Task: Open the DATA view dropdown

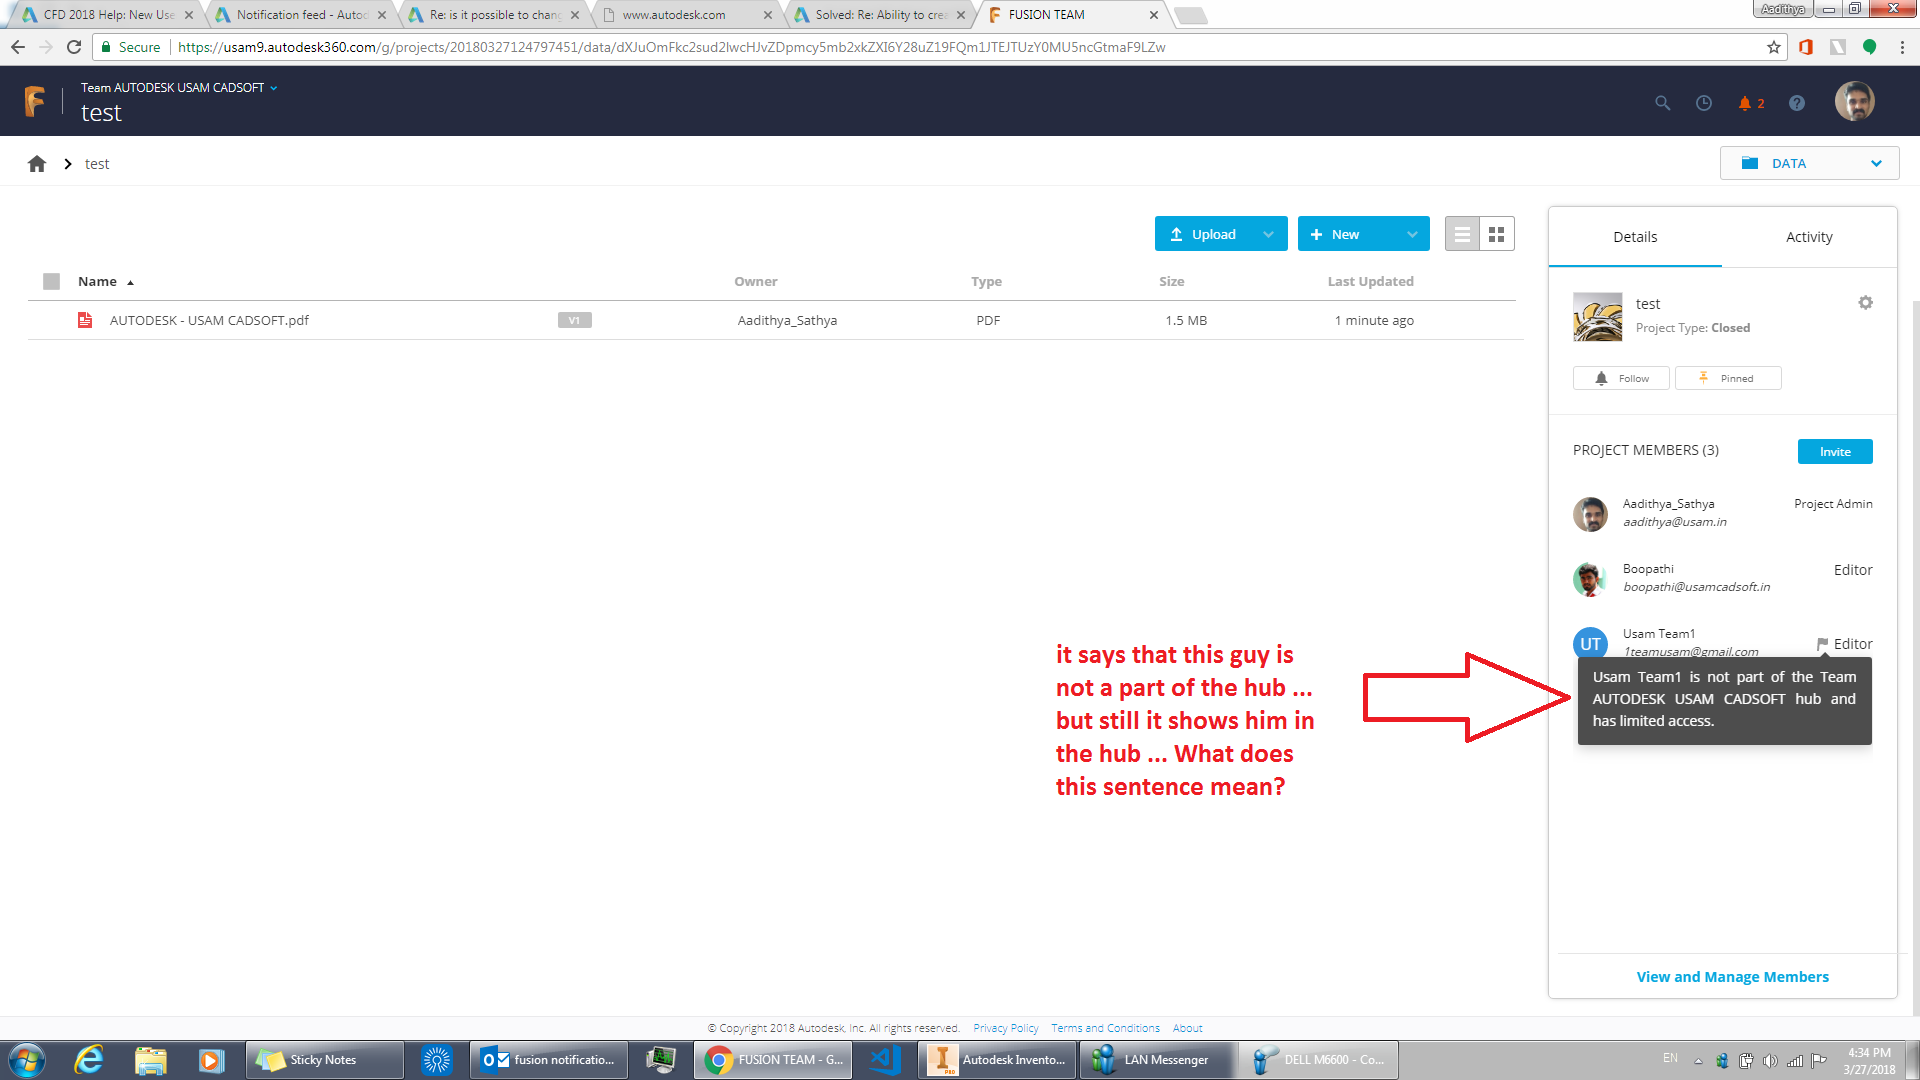Action: [x=1809, y=163]
